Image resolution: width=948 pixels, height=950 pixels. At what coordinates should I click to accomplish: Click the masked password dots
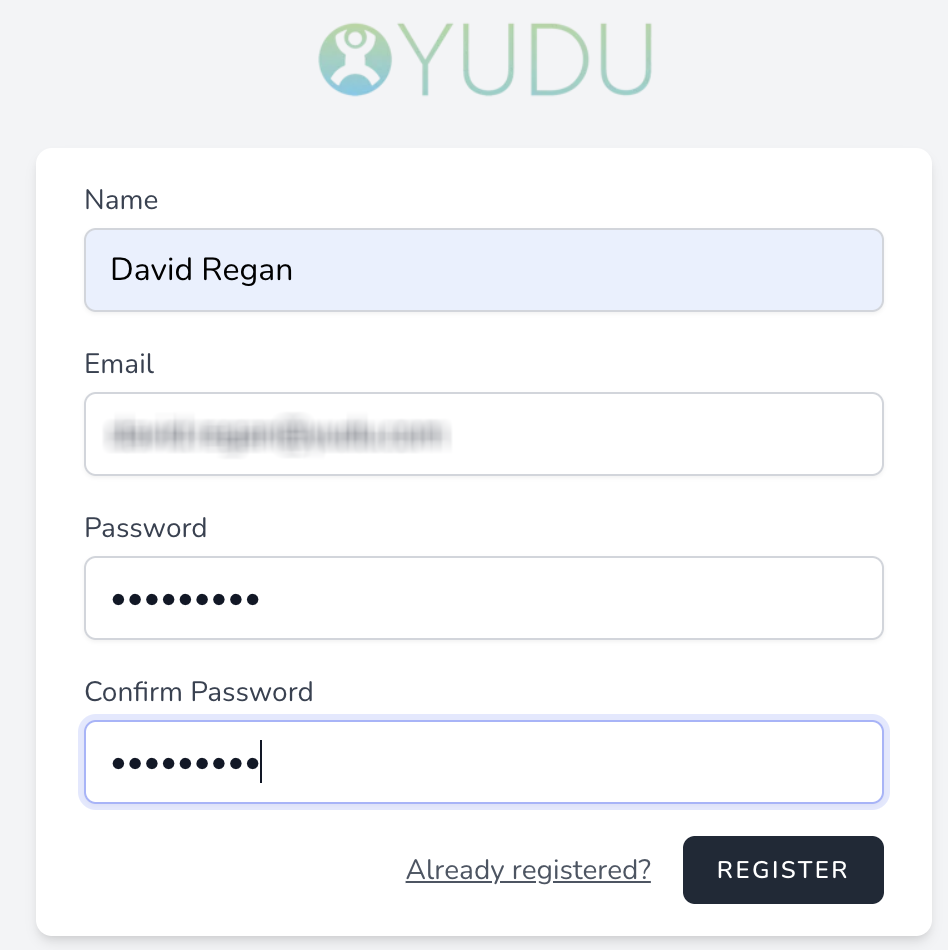(185, 597)
